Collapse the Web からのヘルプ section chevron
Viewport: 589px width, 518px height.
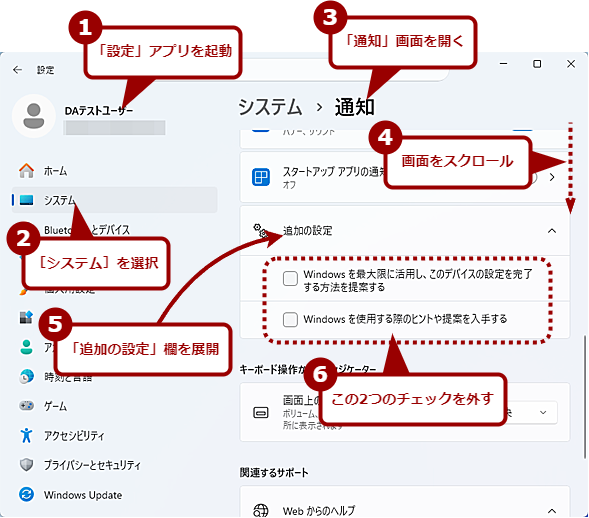coord(551,510)
